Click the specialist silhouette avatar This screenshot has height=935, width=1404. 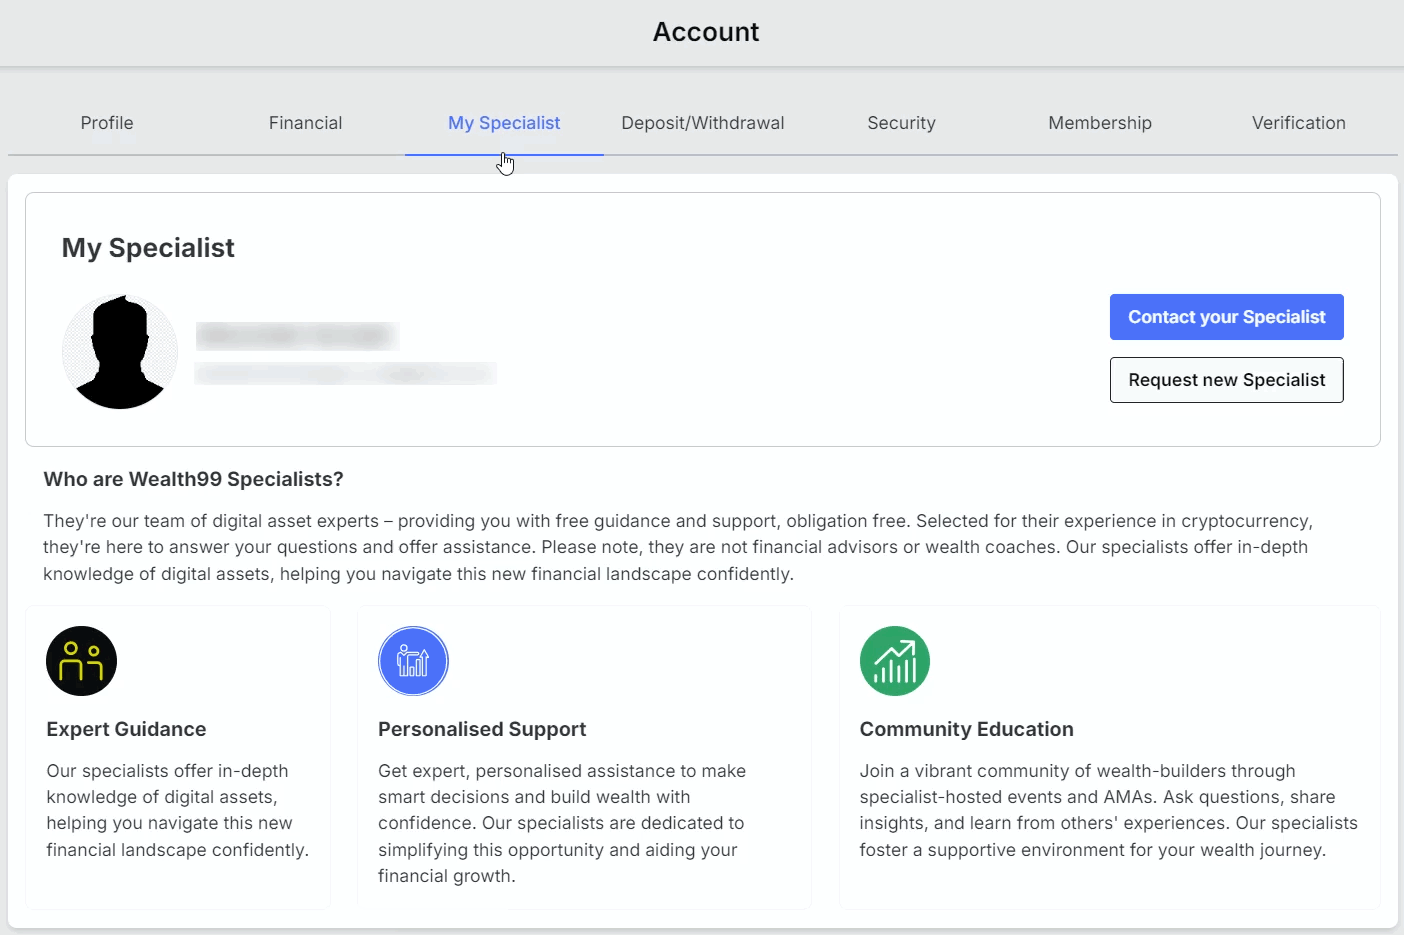[x=120, y=352]
